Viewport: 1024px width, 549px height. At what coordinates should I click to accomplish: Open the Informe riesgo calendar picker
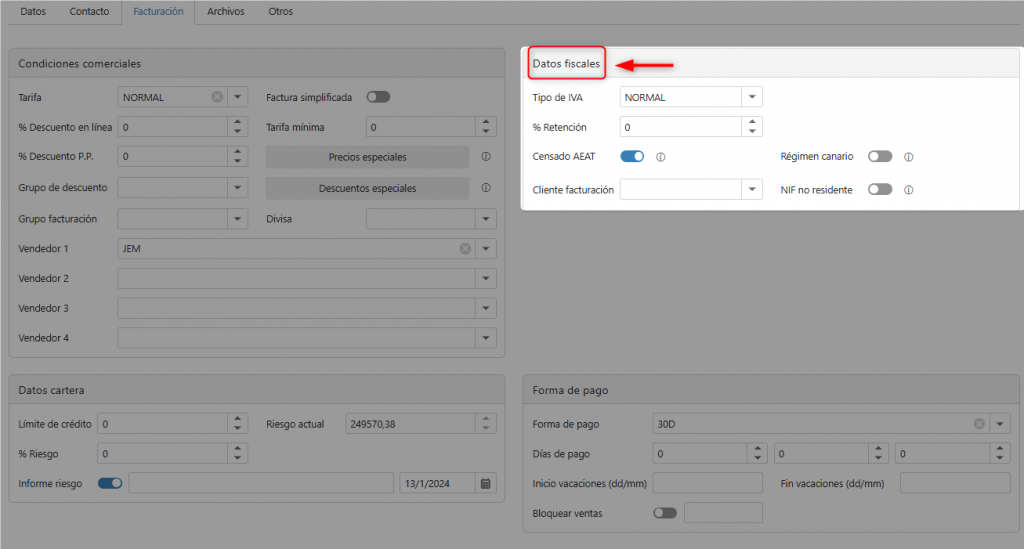coord(486,483)
